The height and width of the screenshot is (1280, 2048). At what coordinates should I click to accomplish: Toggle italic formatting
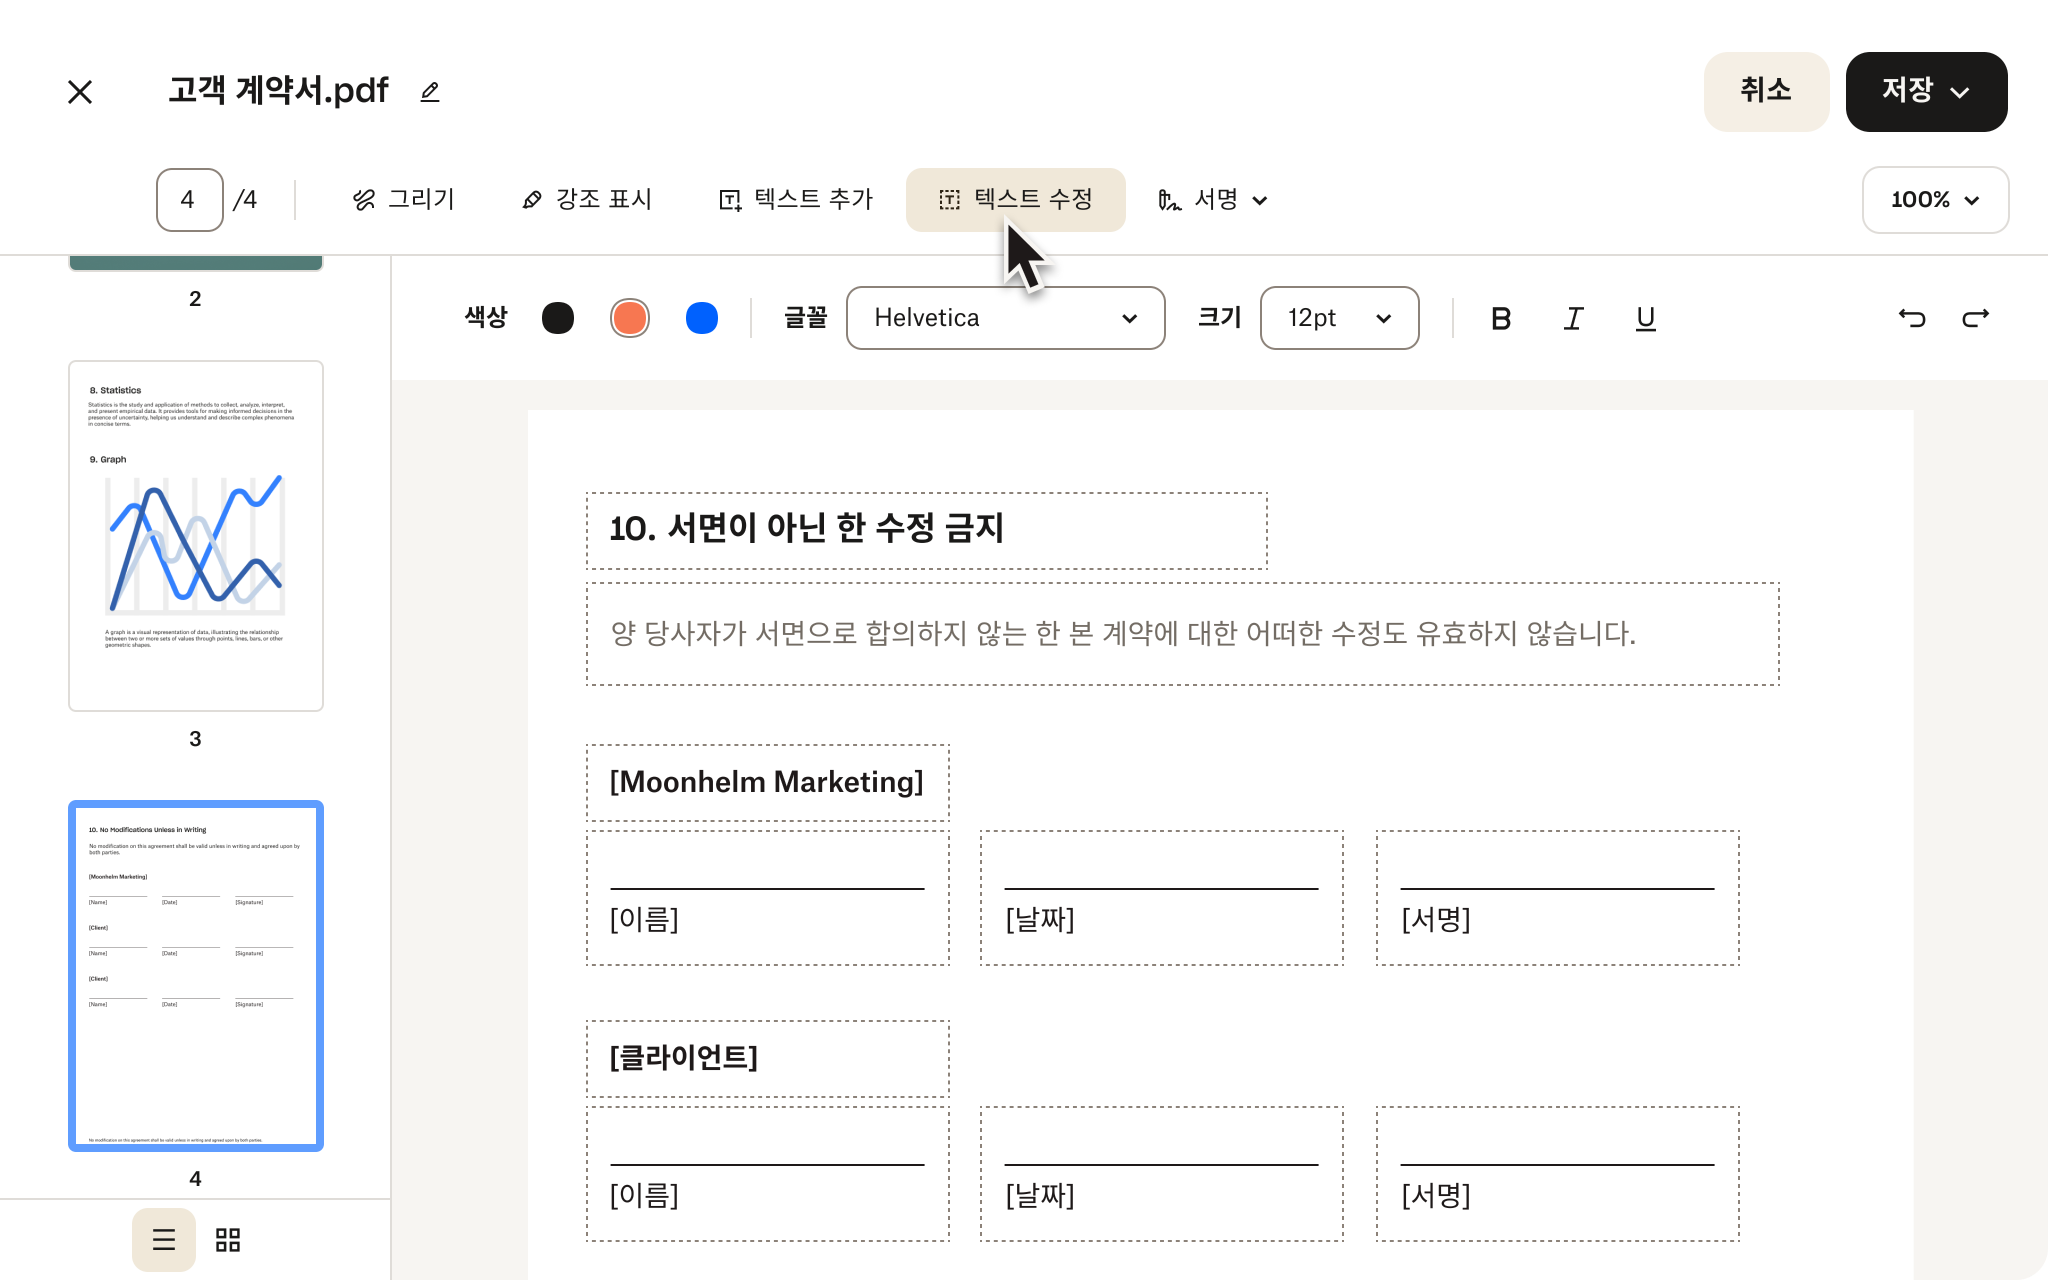click(1573, 318)
